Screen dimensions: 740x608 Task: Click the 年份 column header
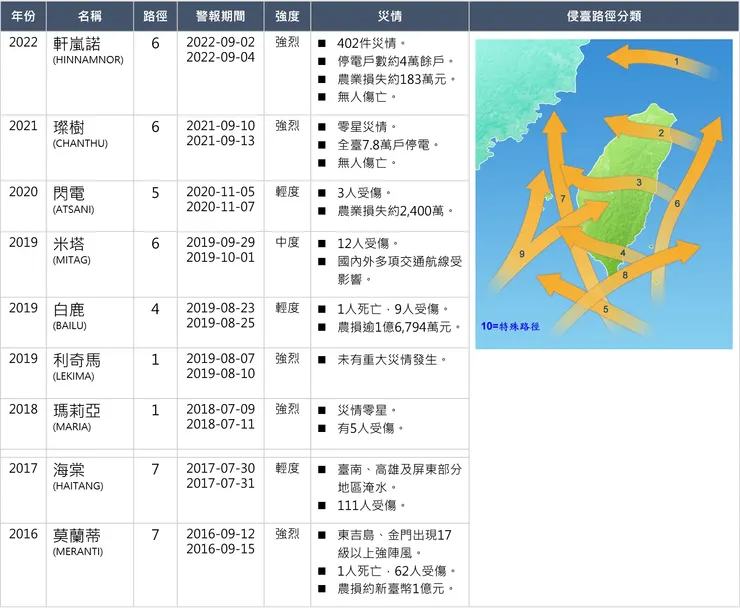coord(23,16)
